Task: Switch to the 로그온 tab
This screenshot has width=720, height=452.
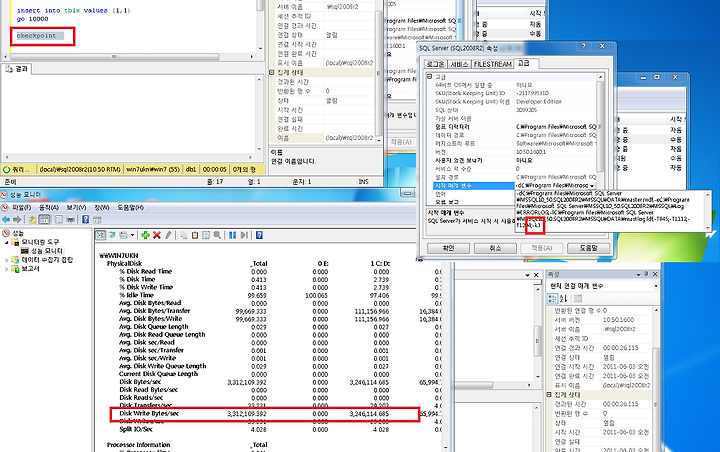Action: 435,64
